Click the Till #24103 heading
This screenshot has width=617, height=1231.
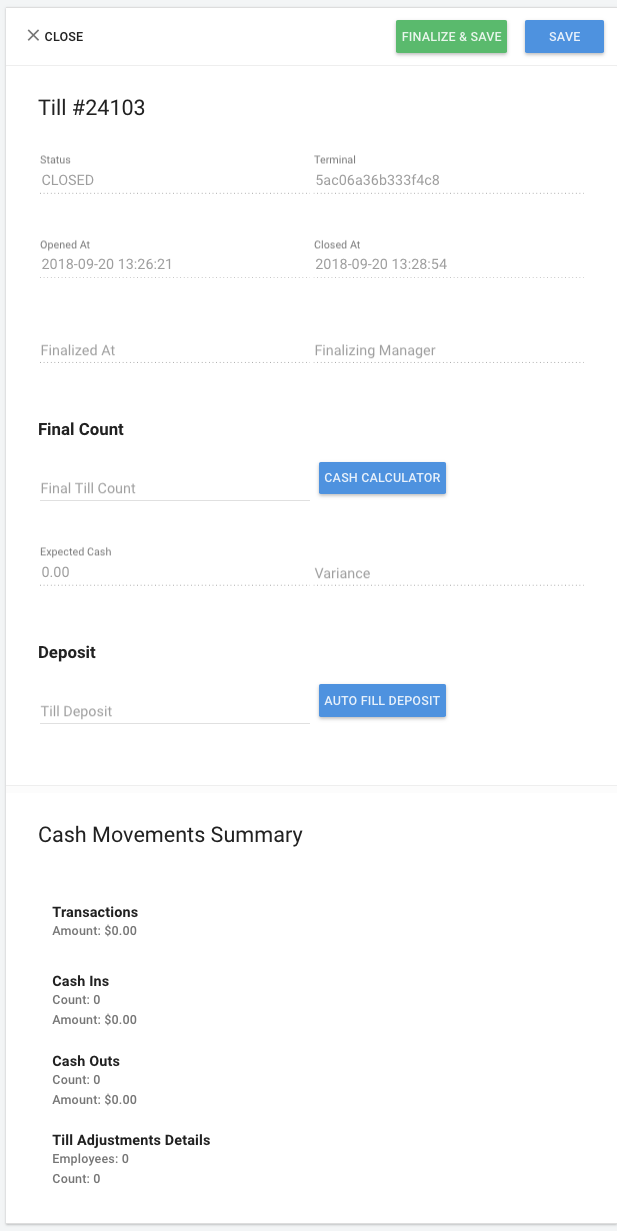point(91,108)
